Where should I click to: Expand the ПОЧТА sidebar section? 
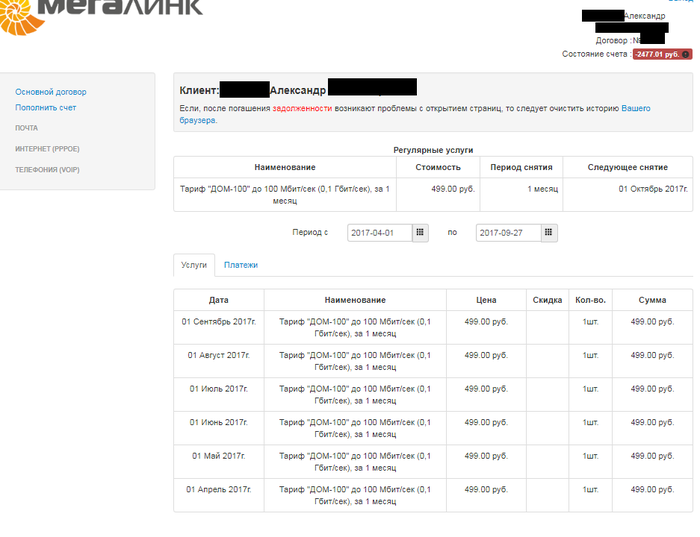tap(27, 128)
